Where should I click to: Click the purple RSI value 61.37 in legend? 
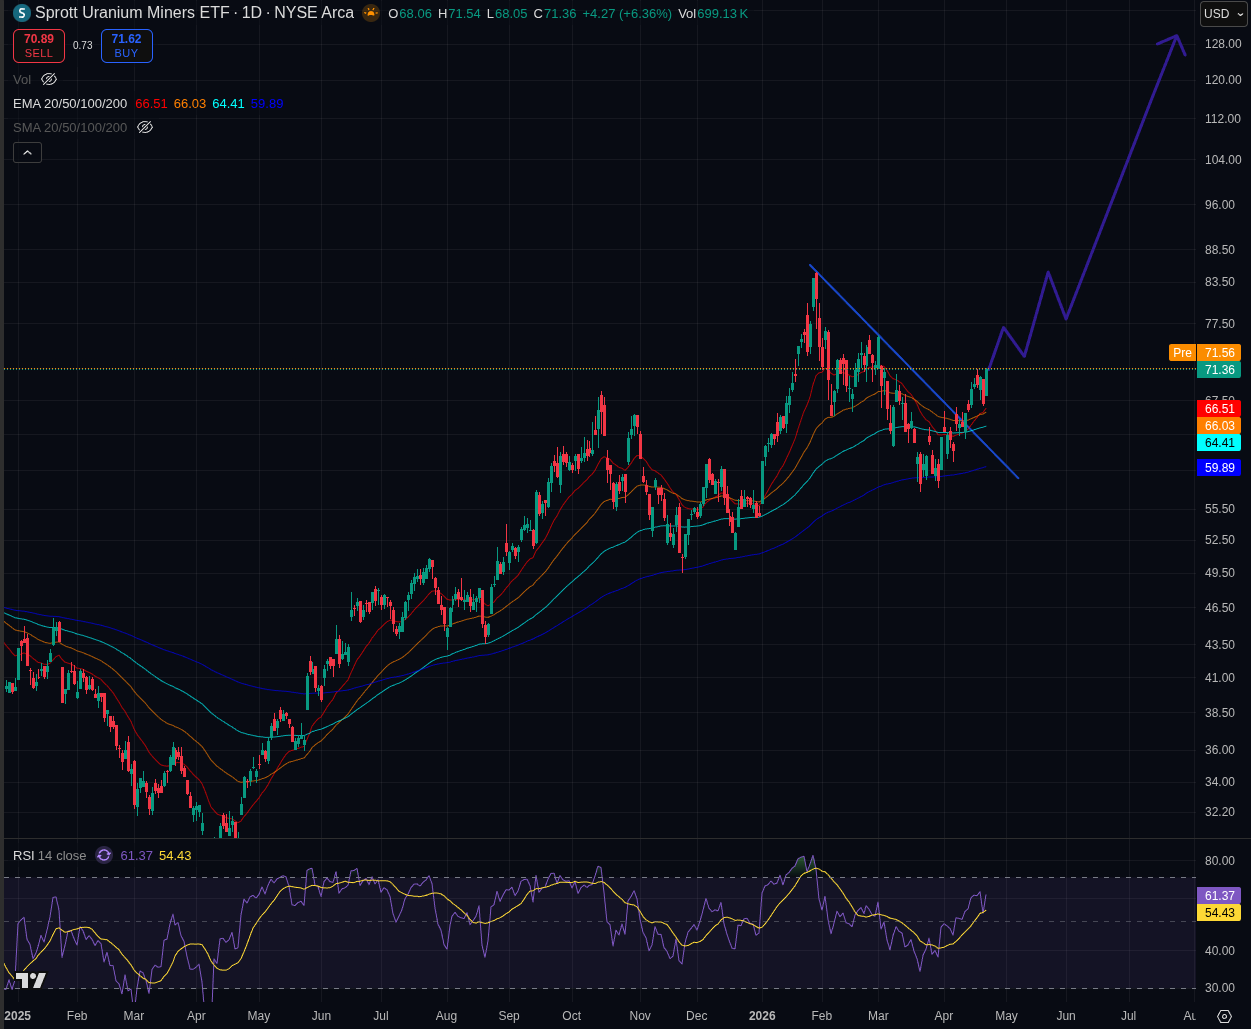pyautogui.click(x=137, y=855)
